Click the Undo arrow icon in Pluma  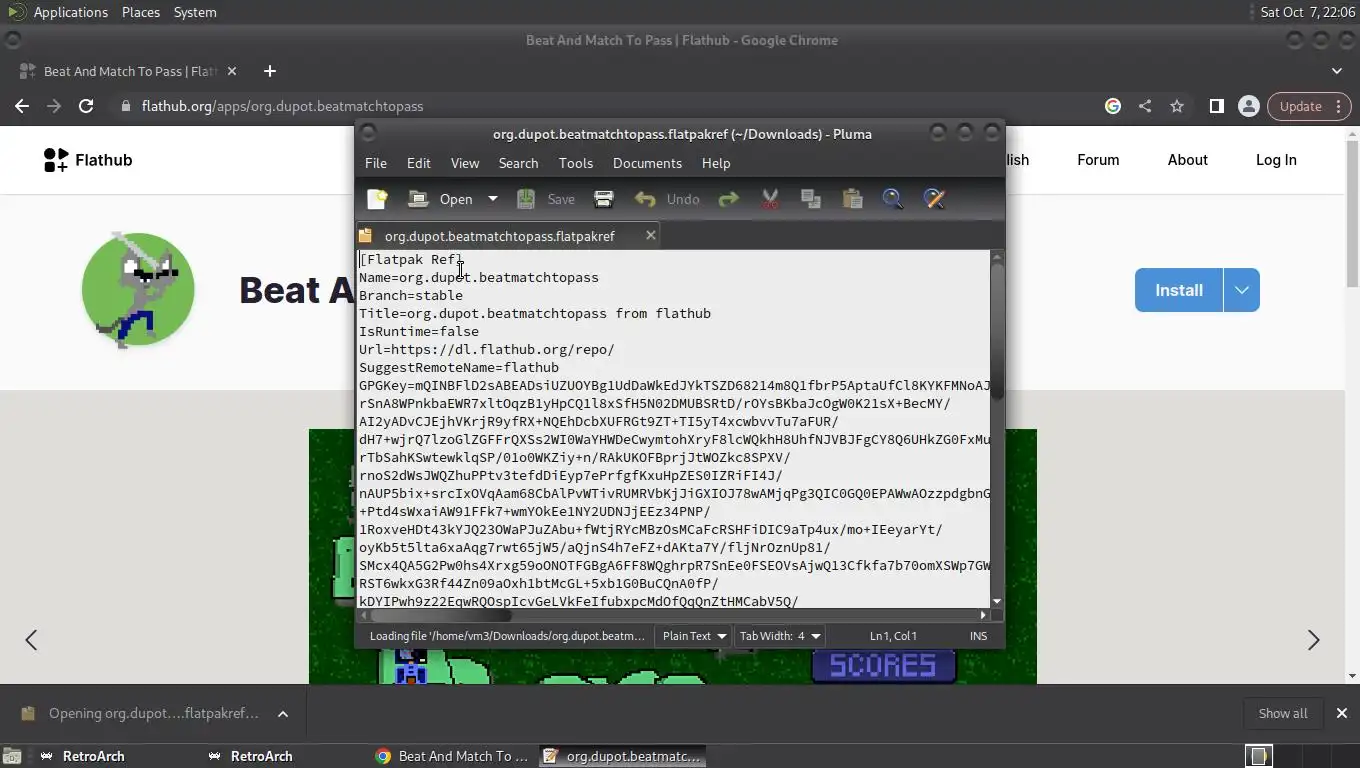coord(645,199)
